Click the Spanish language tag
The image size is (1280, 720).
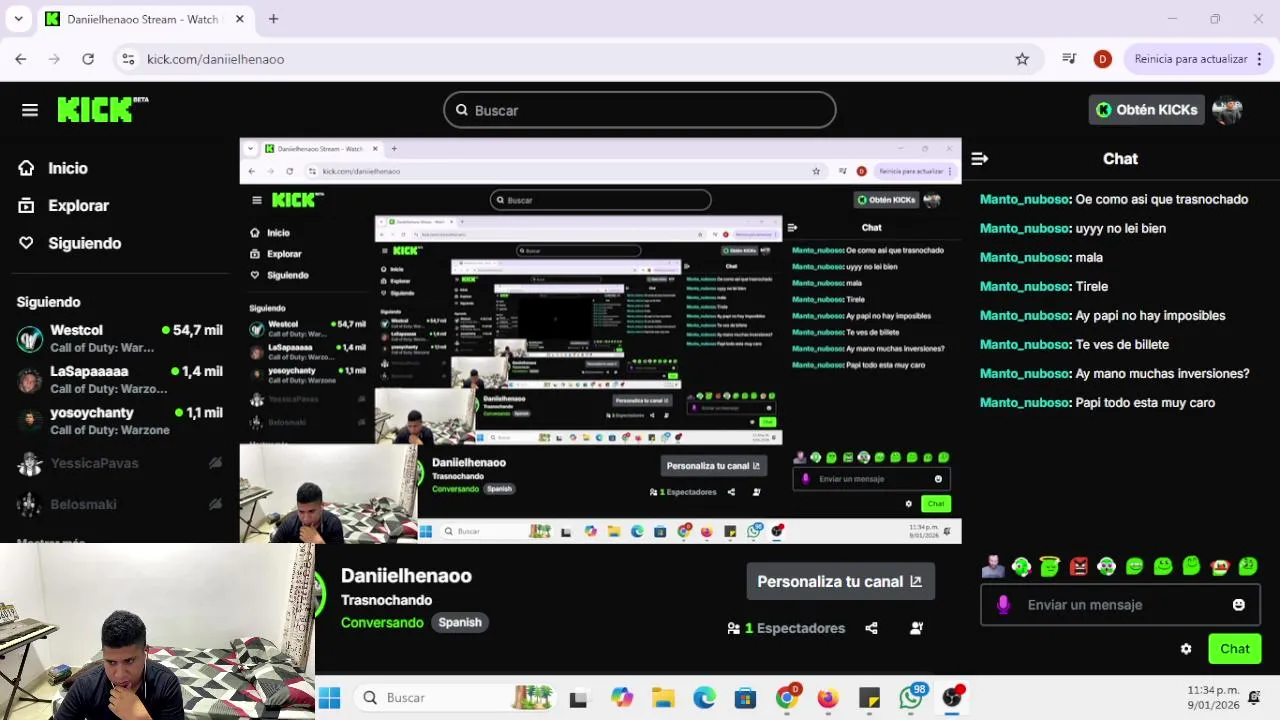tap(460, 622)
